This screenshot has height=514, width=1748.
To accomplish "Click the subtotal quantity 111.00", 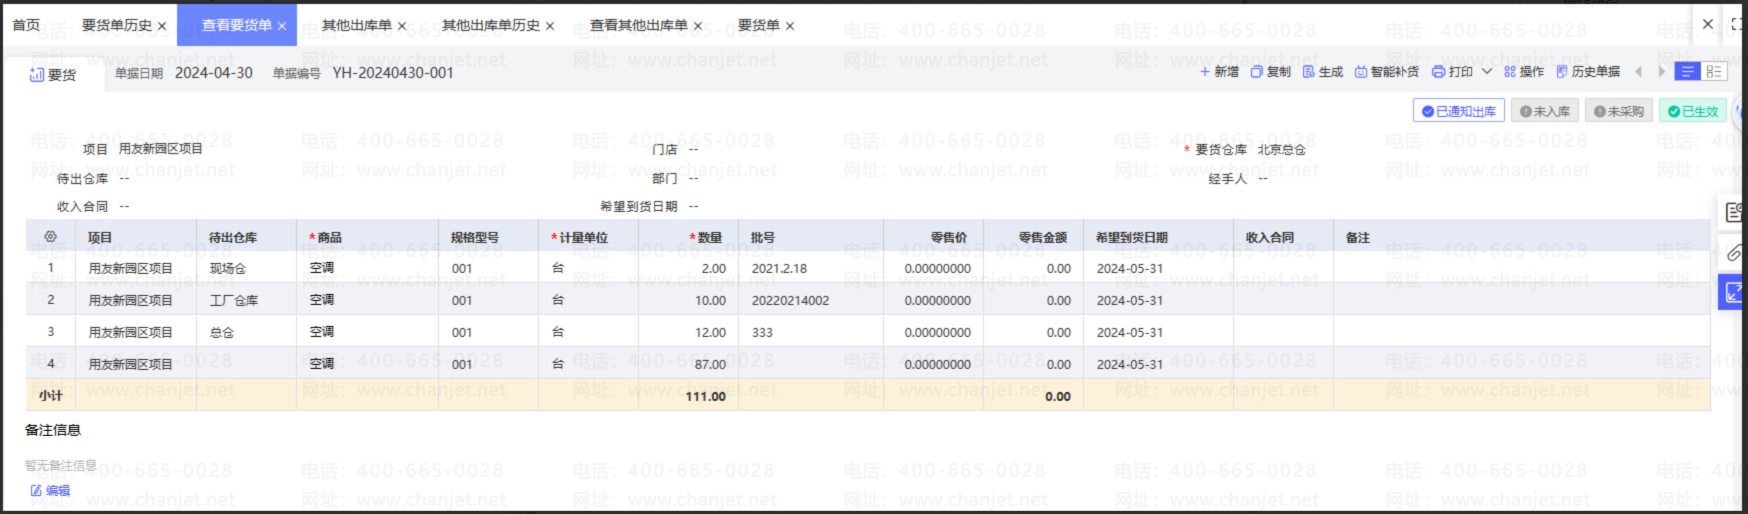I will point(705,397).
